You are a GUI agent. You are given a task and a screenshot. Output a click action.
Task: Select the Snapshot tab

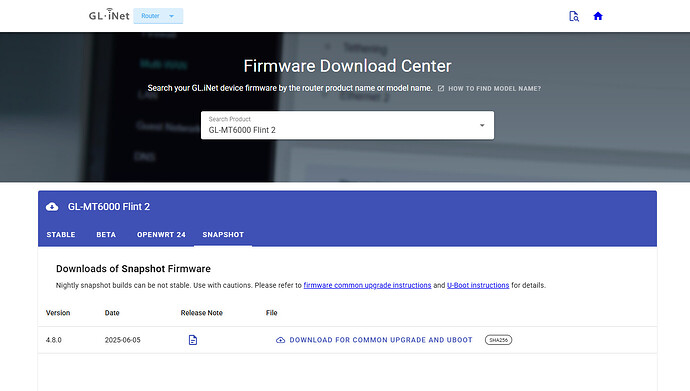pyautogui.click(x=223, y=234)
